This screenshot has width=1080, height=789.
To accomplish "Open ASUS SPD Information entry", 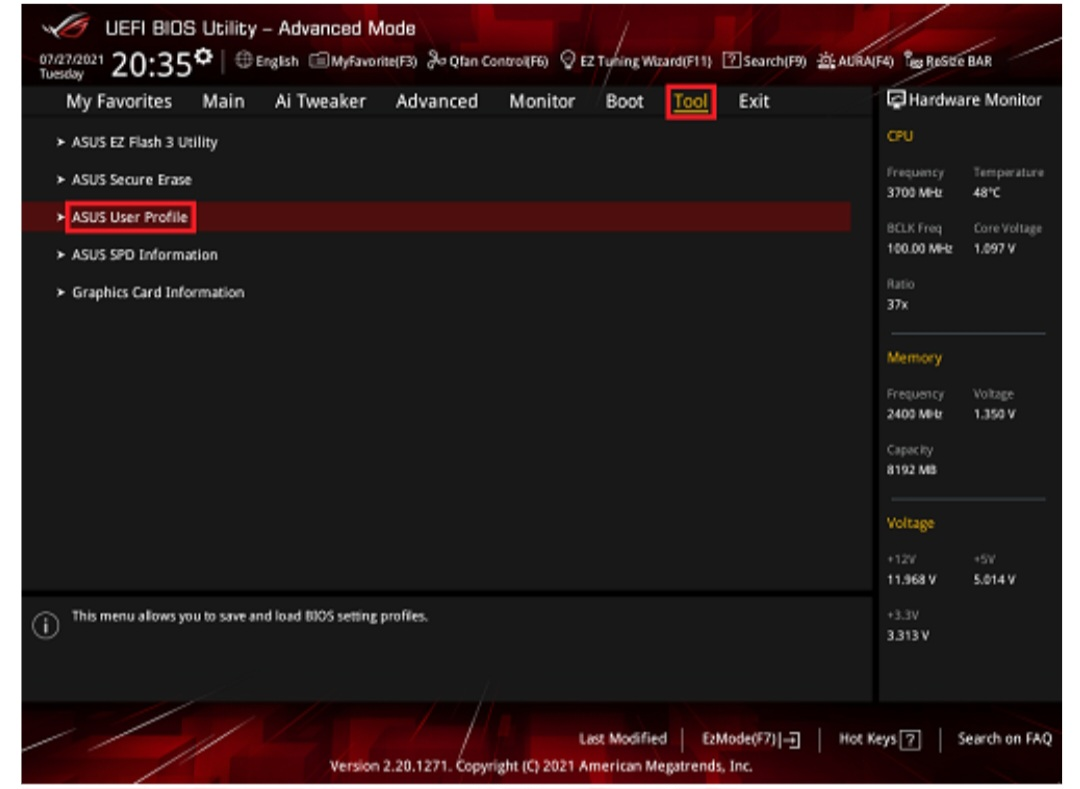I will coord(145,255).
